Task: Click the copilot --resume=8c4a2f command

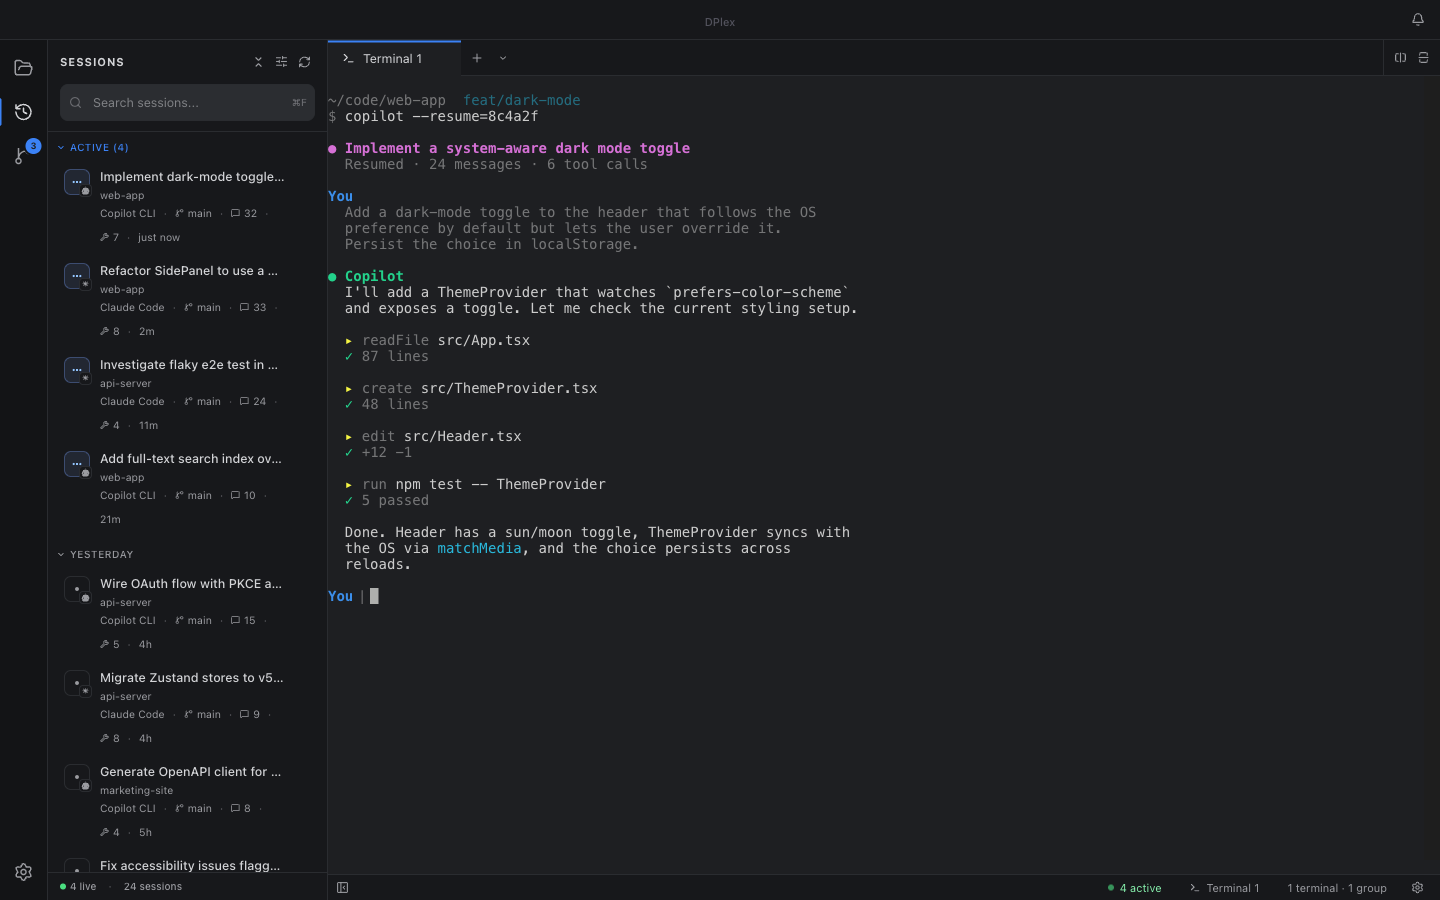Action: click(x=441, y=116)
